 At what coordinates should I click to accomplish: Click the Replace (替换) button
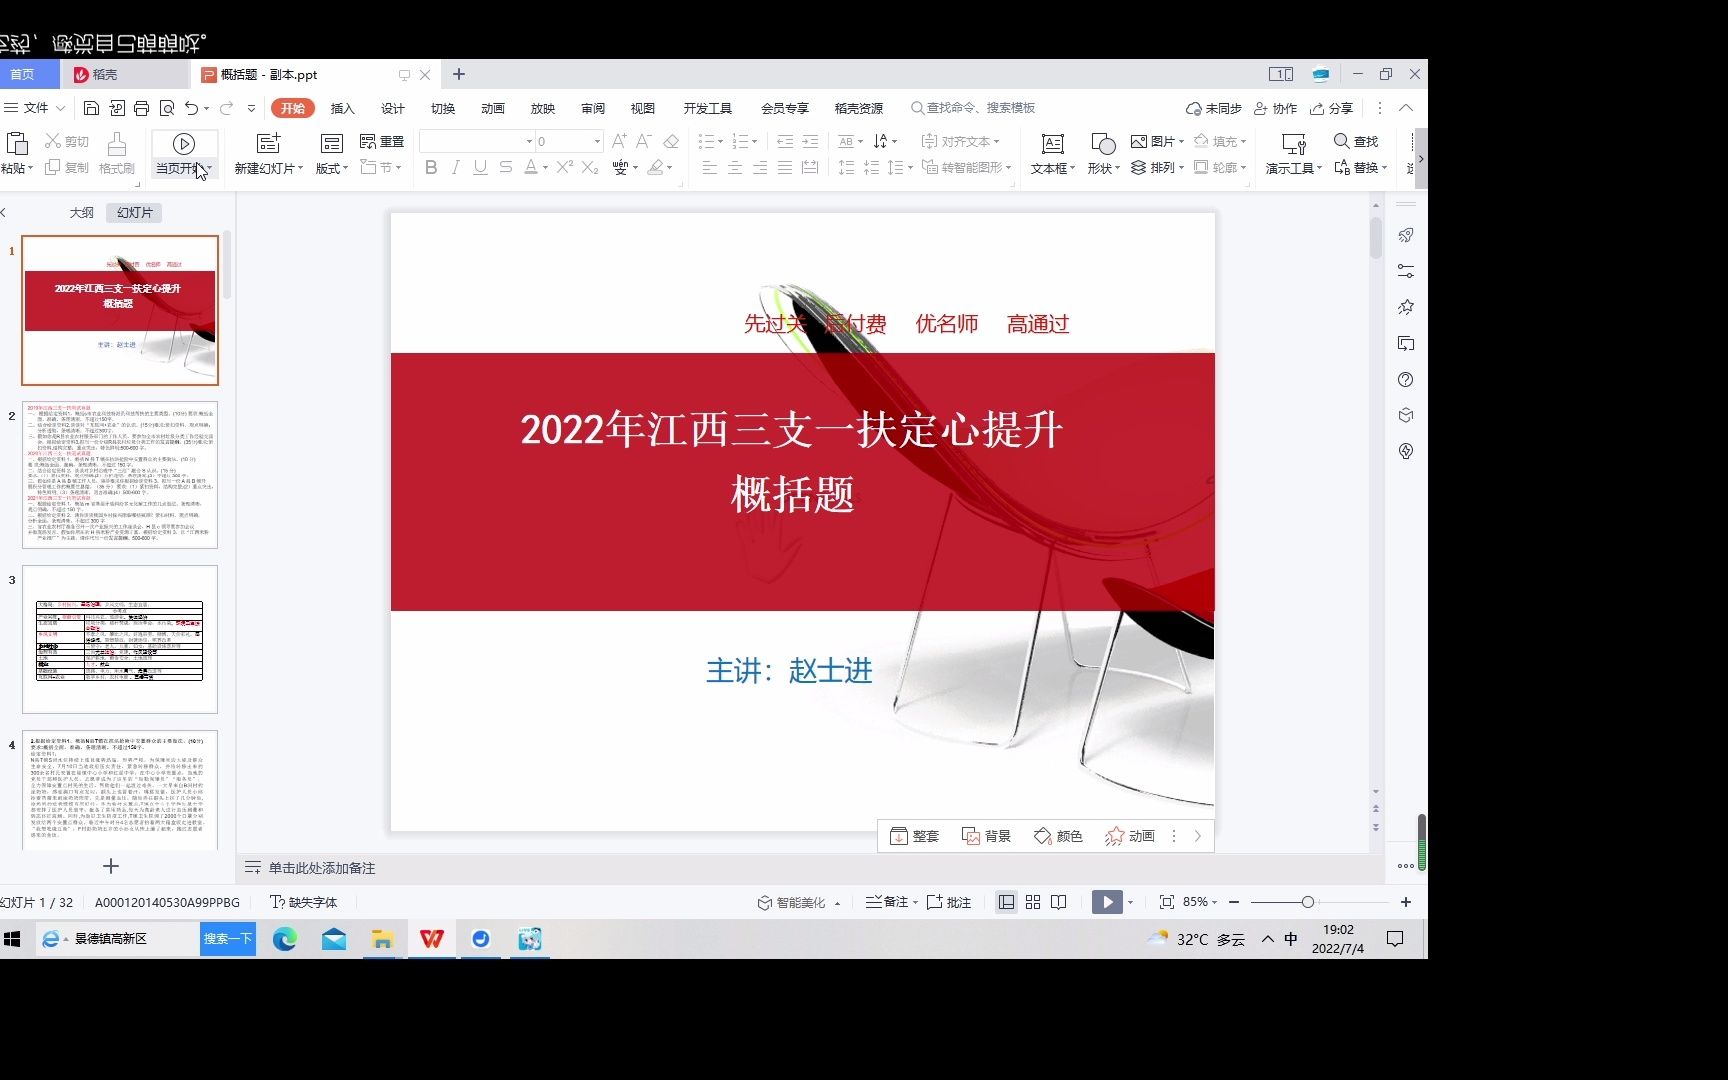click(x=1361, y=168)
